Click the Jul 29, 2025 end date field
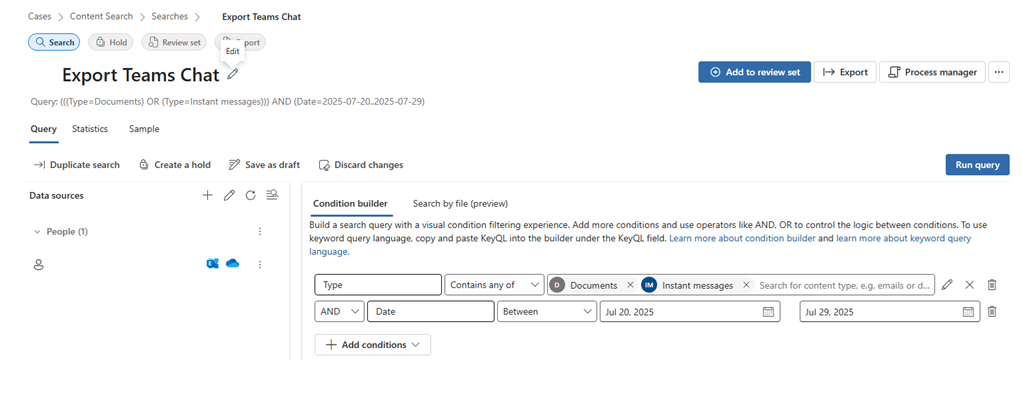This screenshot has width=1021, height=417. pyautogui.click(x=889, y=311)
